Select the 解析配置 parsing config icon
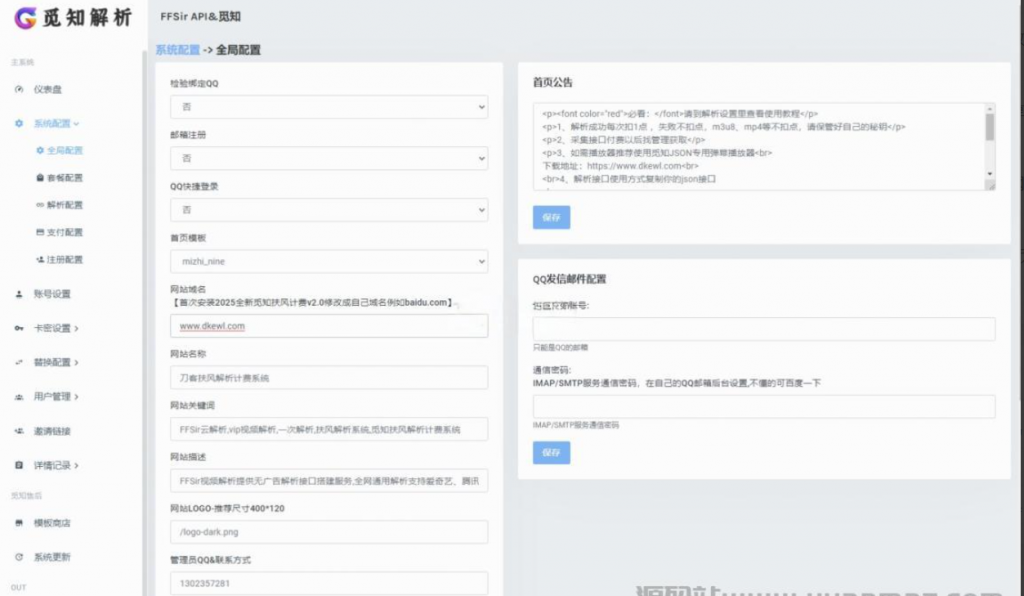Image resolution: width=1024 pixels, height=596 pixels. (42, 204)
